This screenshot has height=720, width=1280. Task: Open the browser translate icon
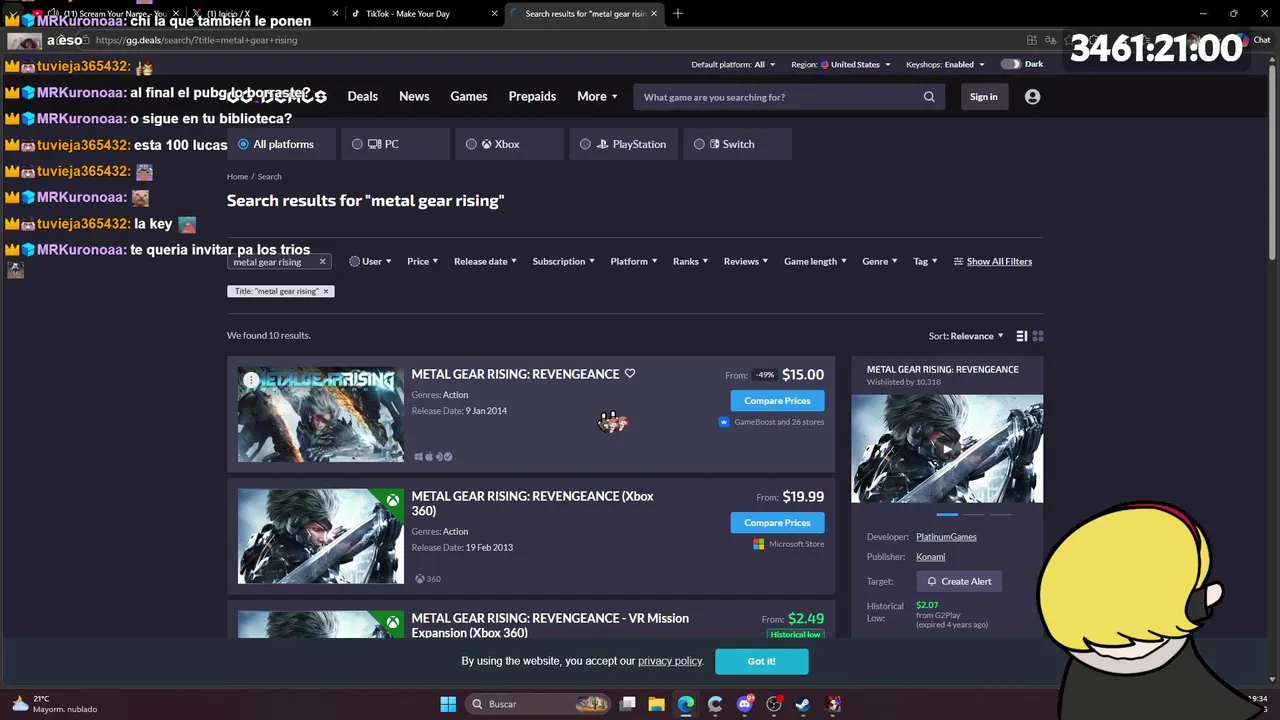[x=1051, y=40]
